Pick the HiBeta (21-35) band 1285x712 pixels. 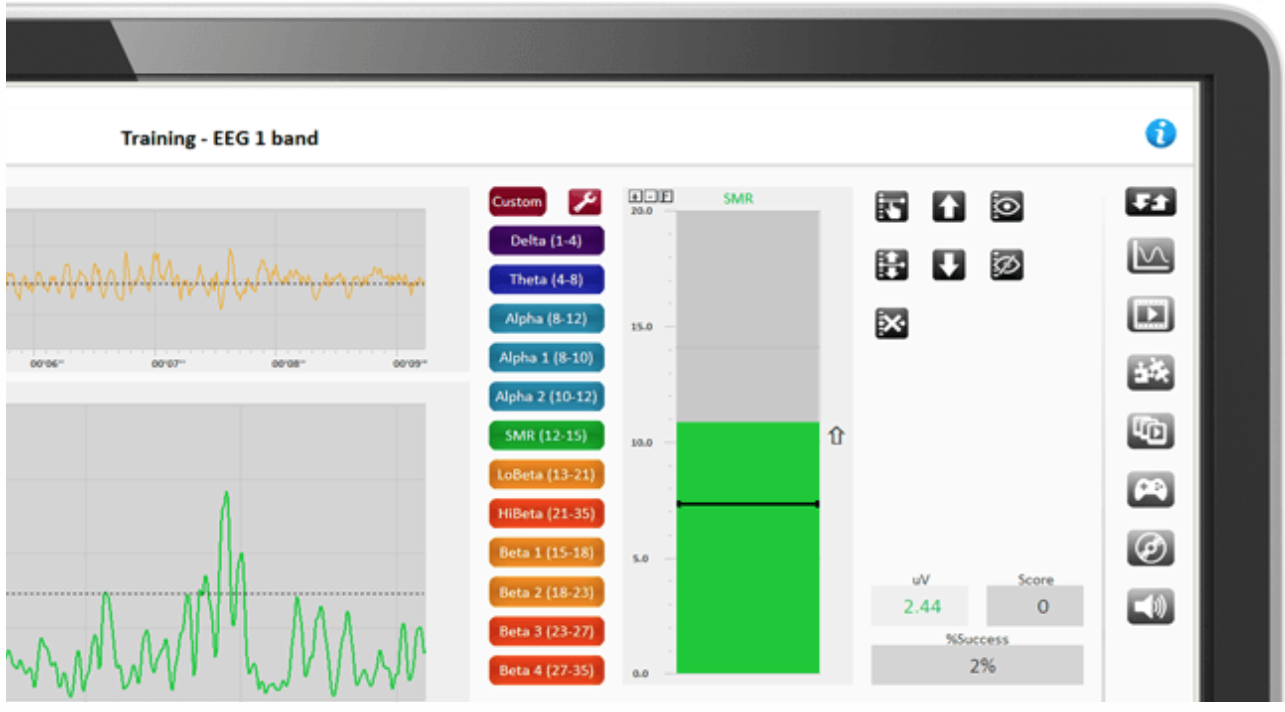click(x=547, y=514)
